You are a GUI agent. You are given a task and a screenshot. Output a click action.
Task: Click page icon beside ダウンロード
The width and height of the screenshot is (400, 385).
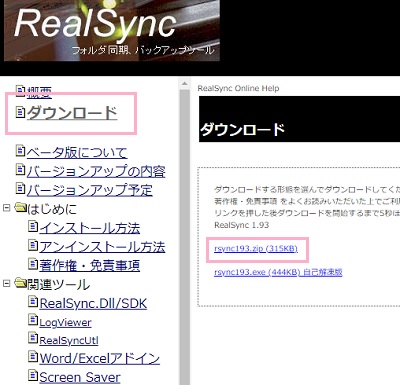pos(21,112)
